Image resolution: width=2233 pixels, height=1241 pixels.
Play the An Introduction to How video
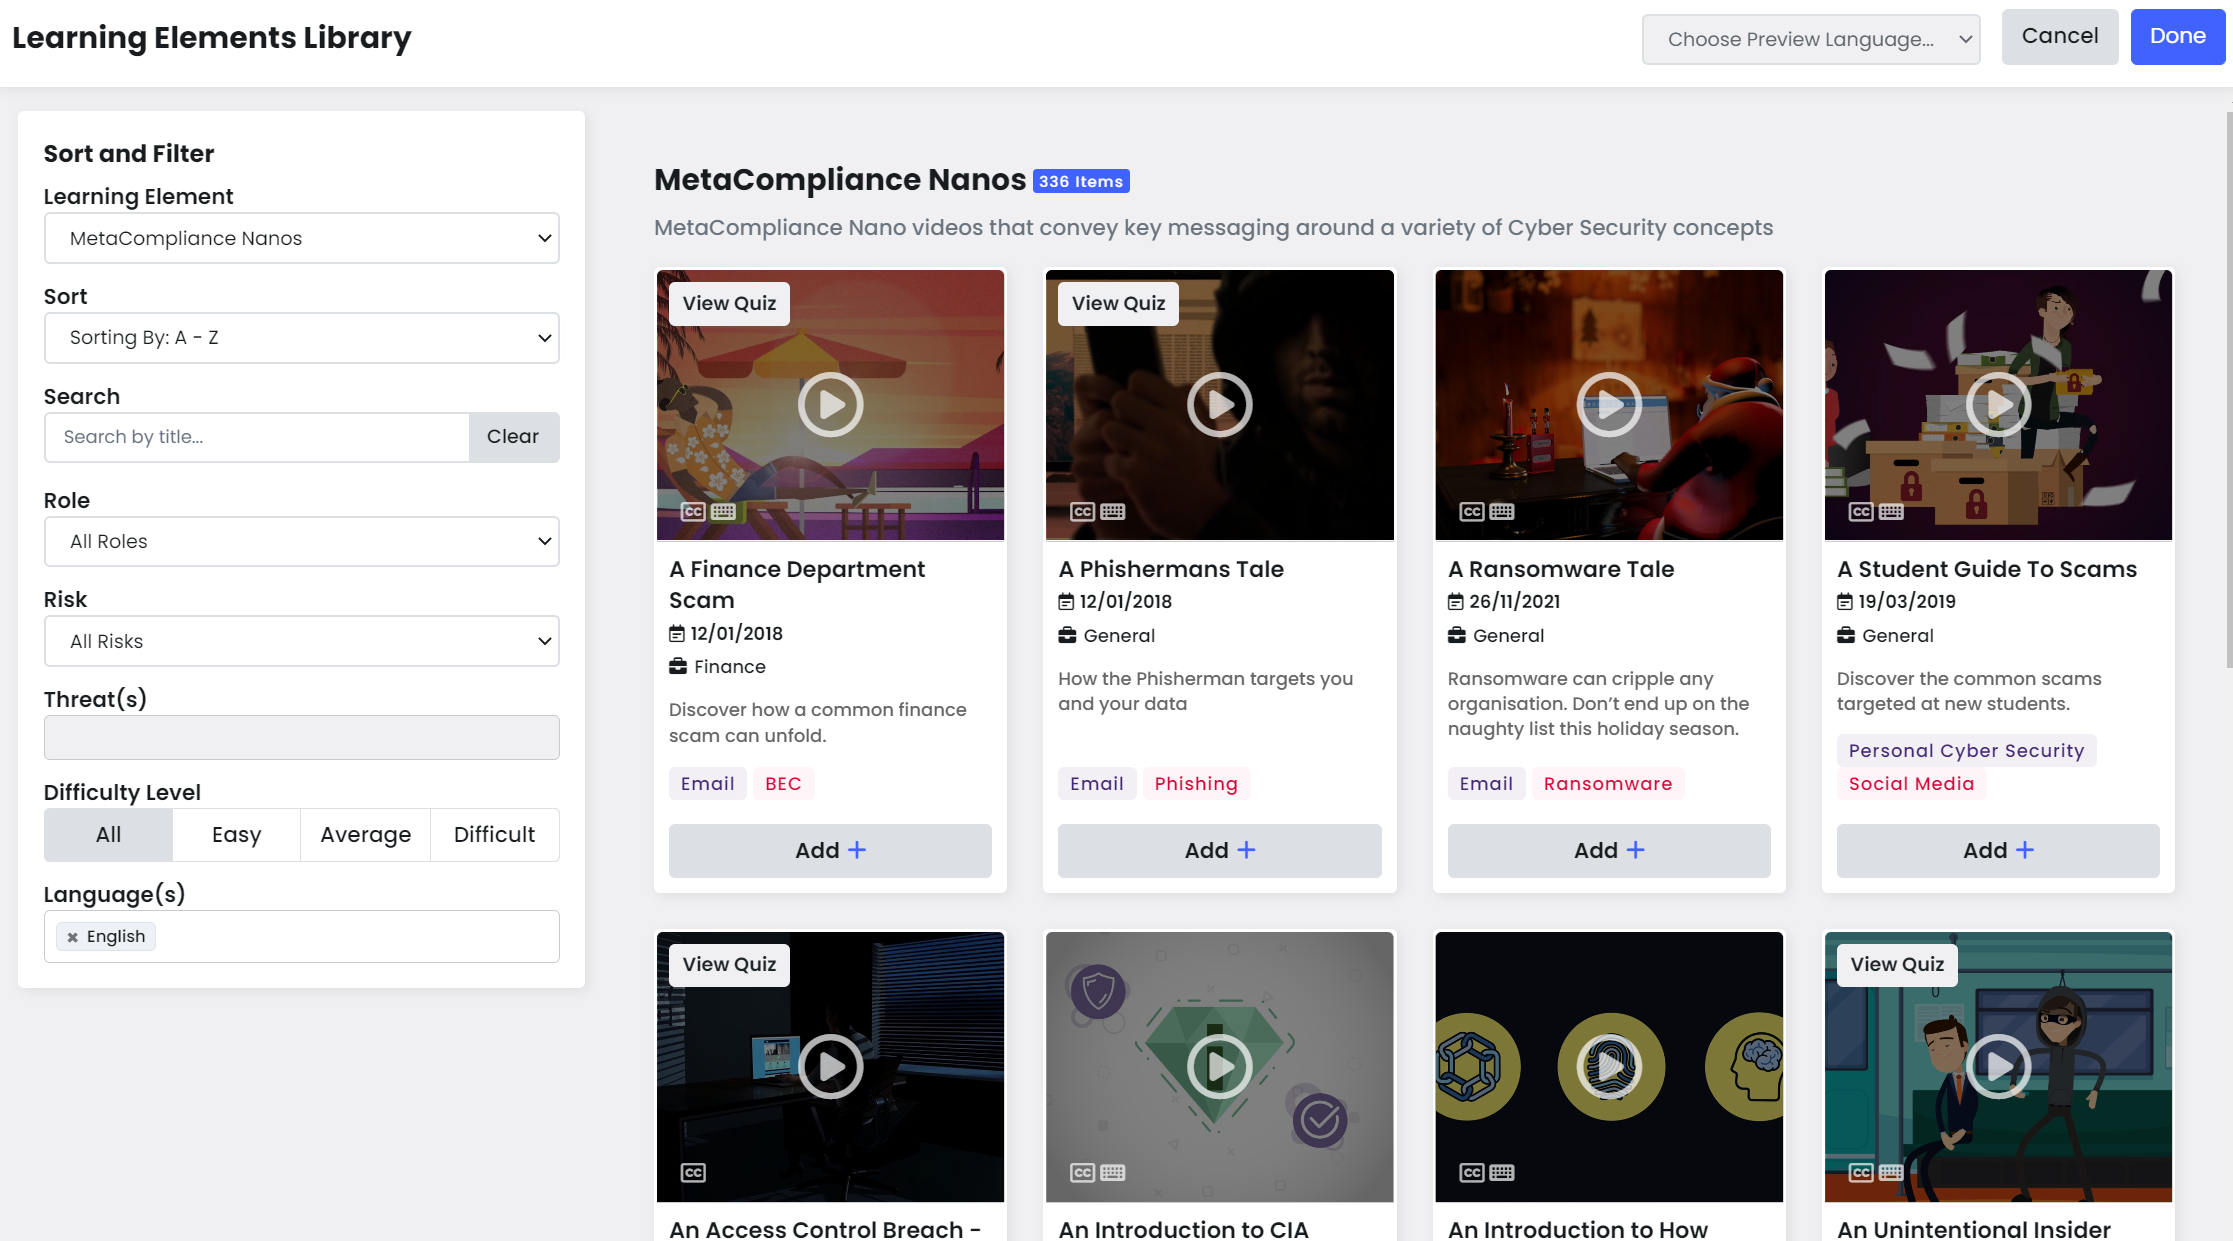pos(1609,1067)
